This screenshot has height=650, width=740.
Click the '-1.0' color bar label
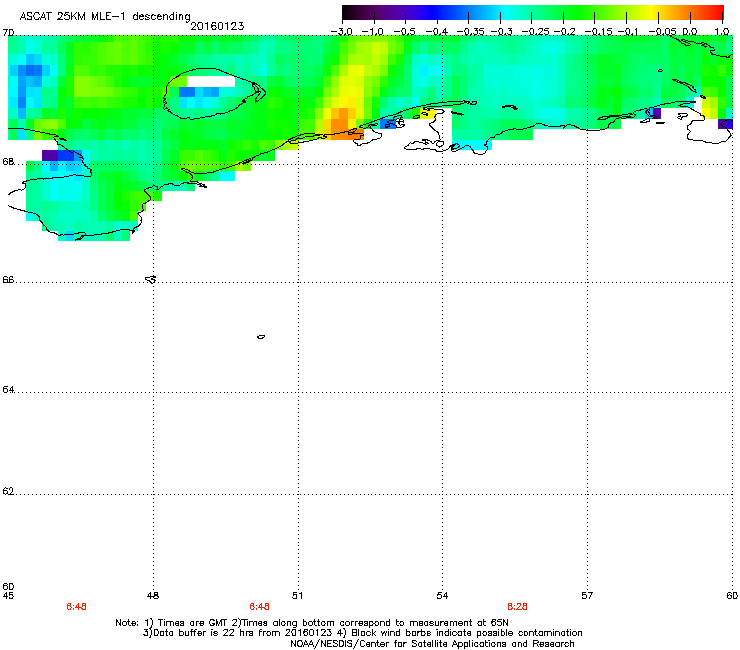(373, 32)
